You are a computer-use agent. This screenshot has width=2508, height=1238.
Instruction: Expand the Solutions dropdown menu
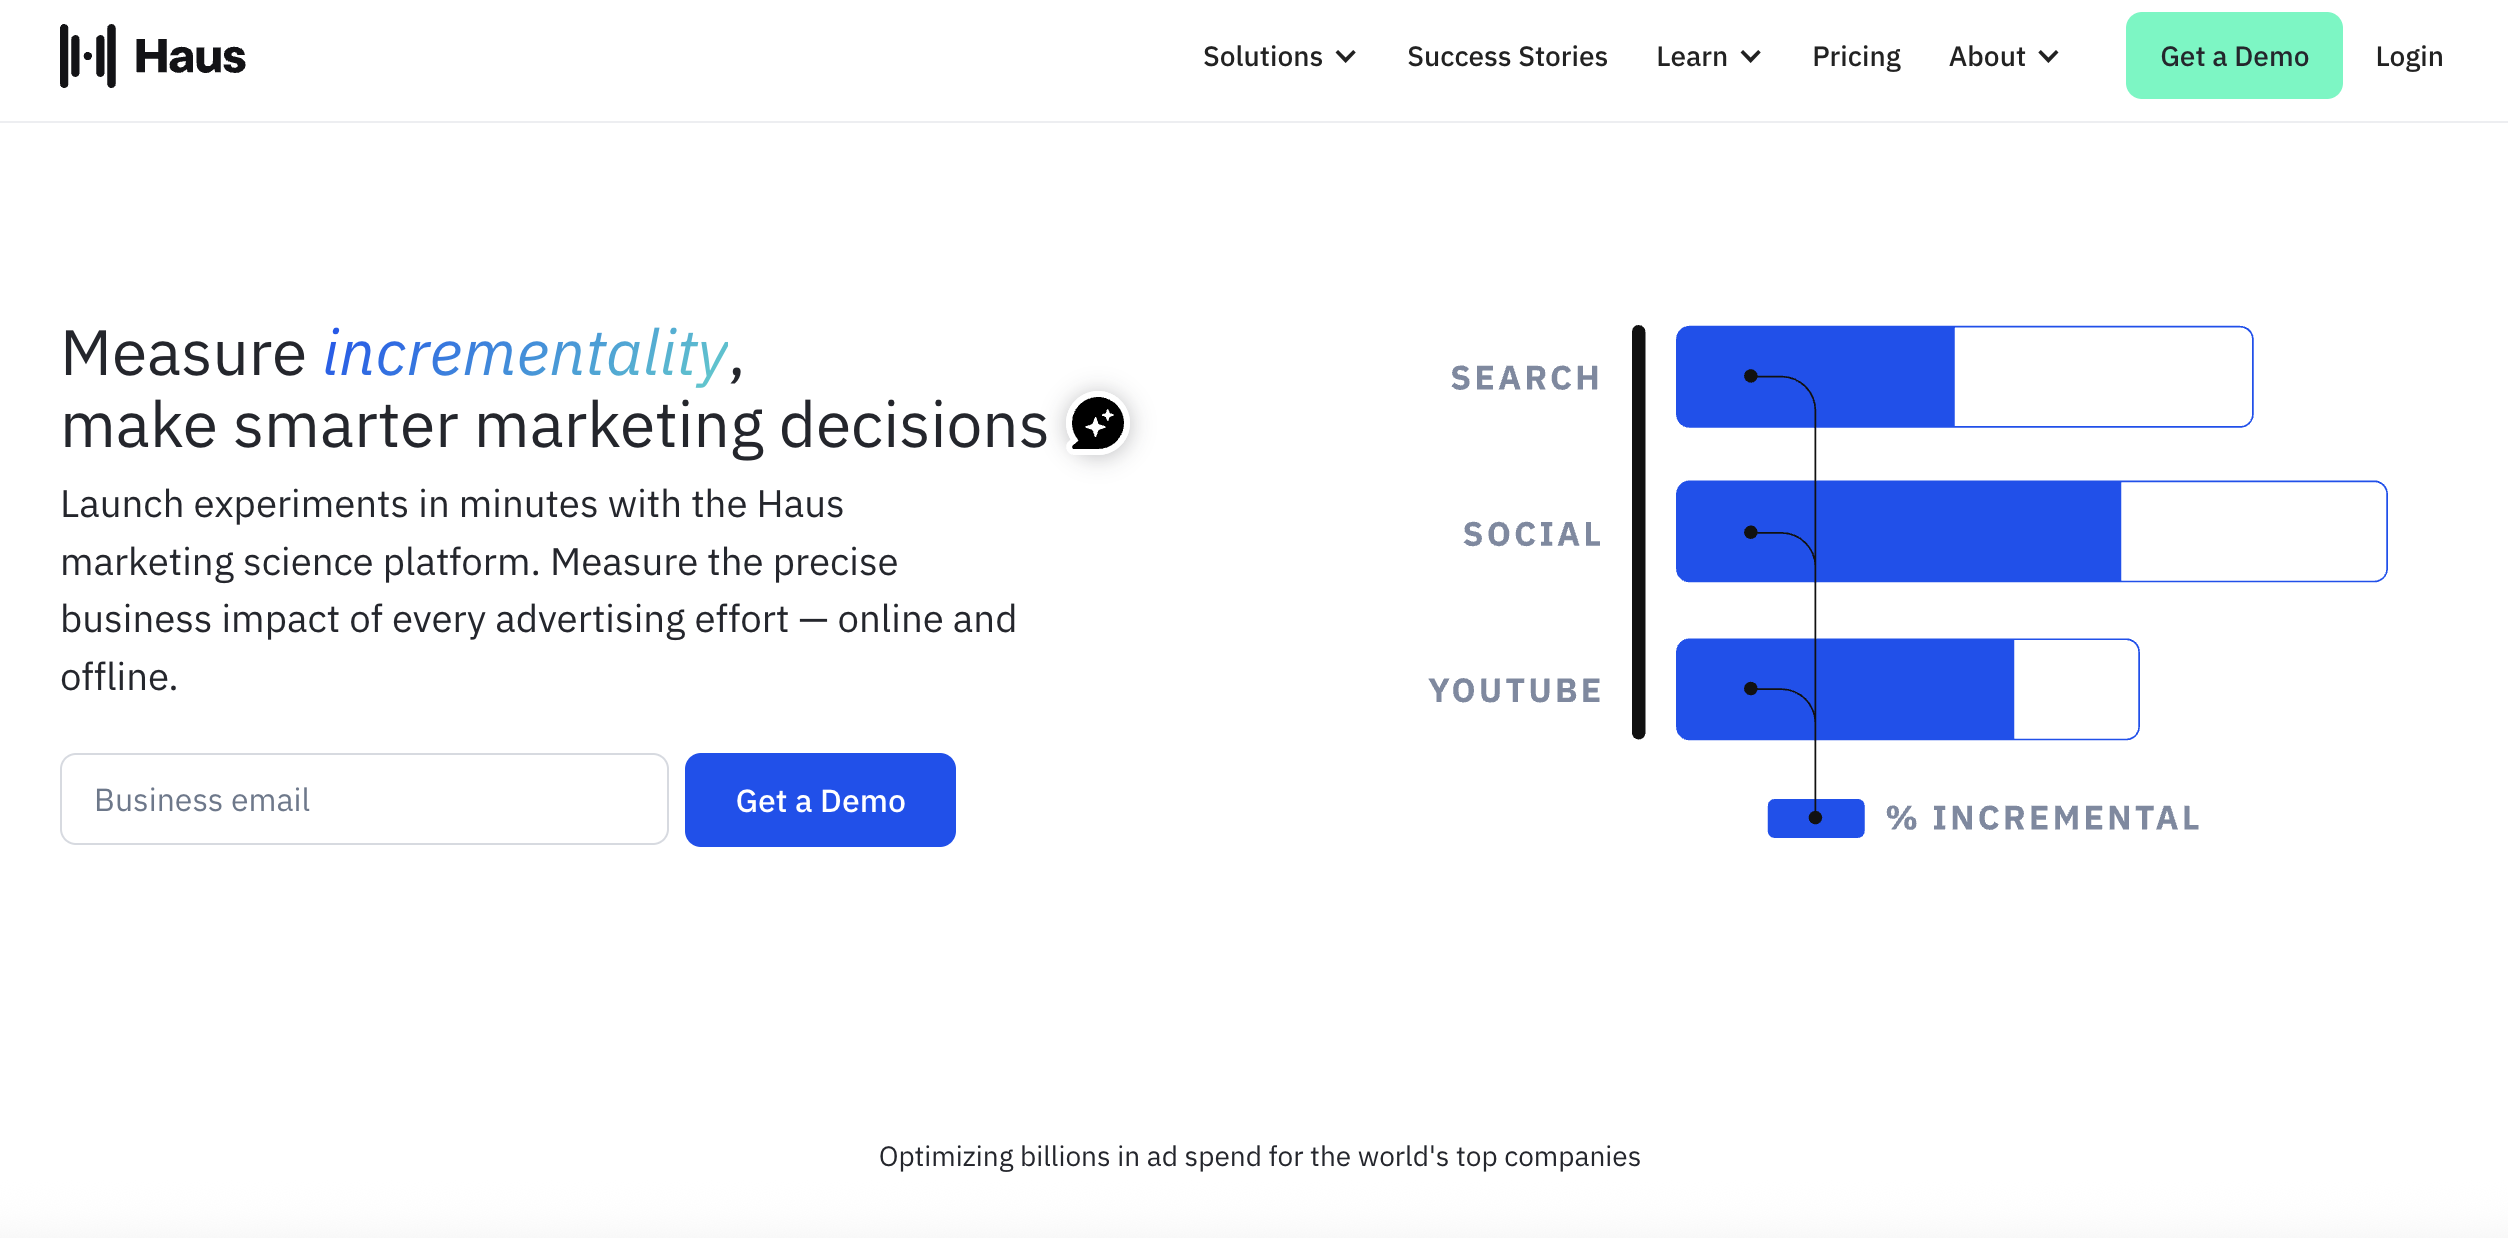coord(1279,56)
